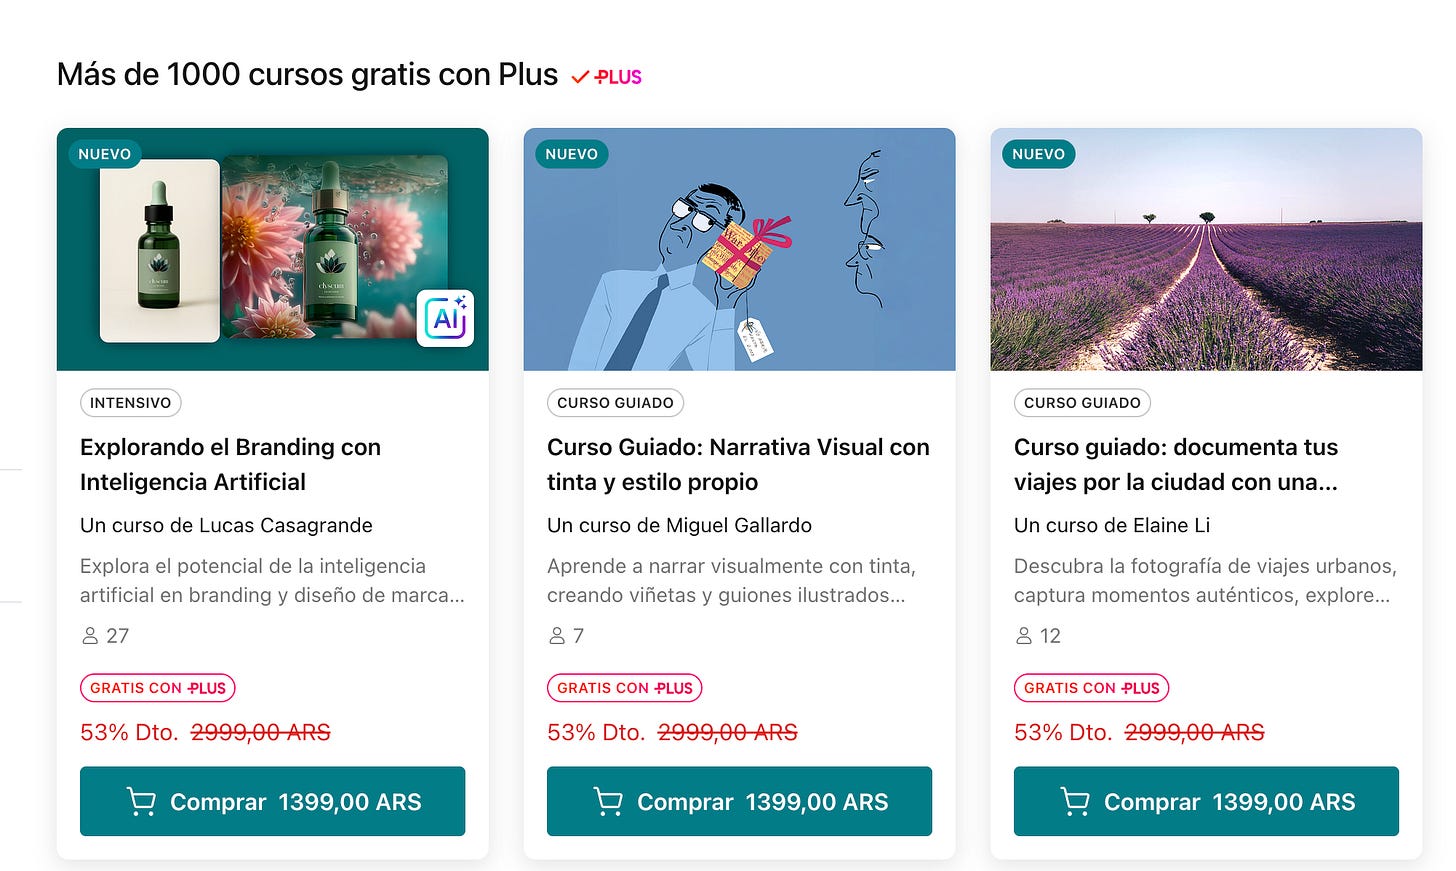Image resolution: width=1456 pixels, height=871 pixels.
Task: Click the PLUS logo next to the heading
Action: [x=606, y=77]
